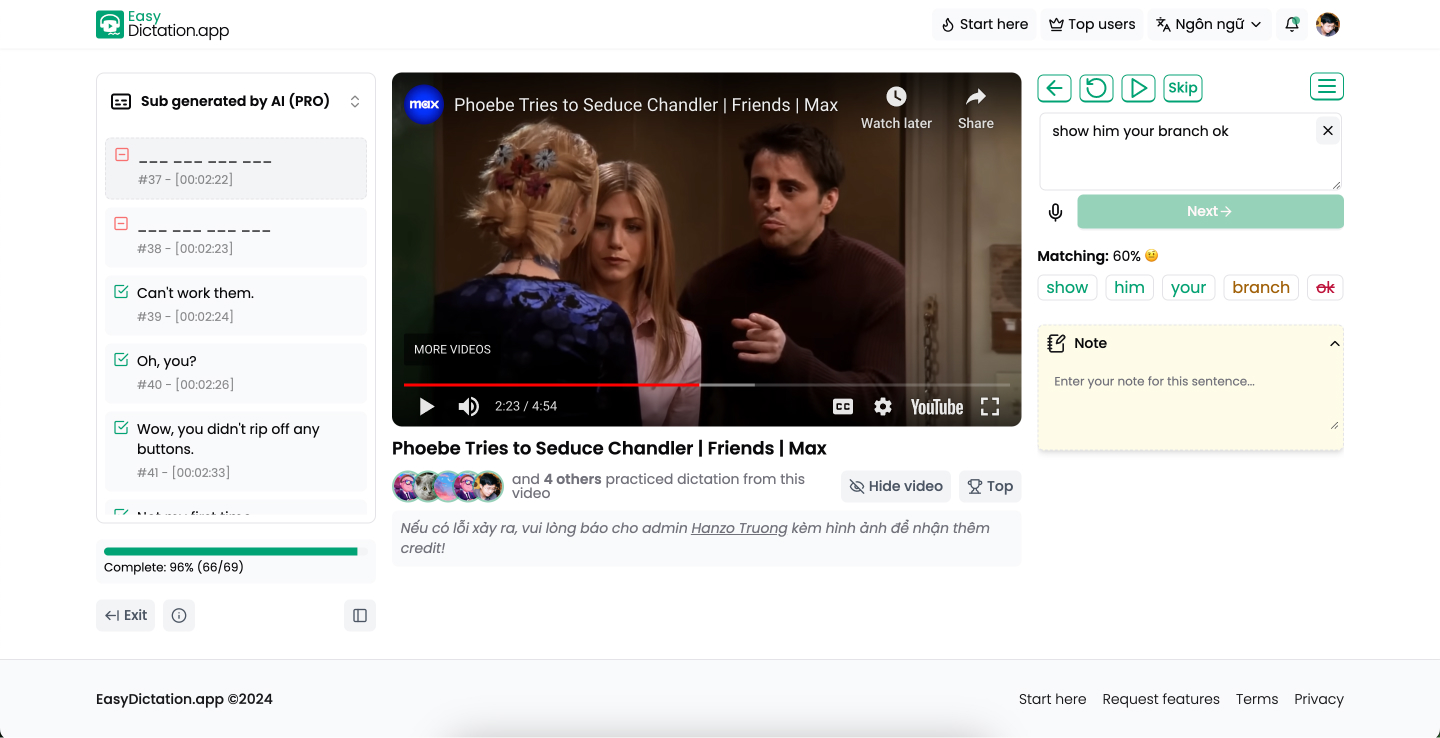Image resolution: width=1440 pixels, height=738 pixels.
Task: Clear the typed dictation text with X
Action: [x=1327, y=131]
